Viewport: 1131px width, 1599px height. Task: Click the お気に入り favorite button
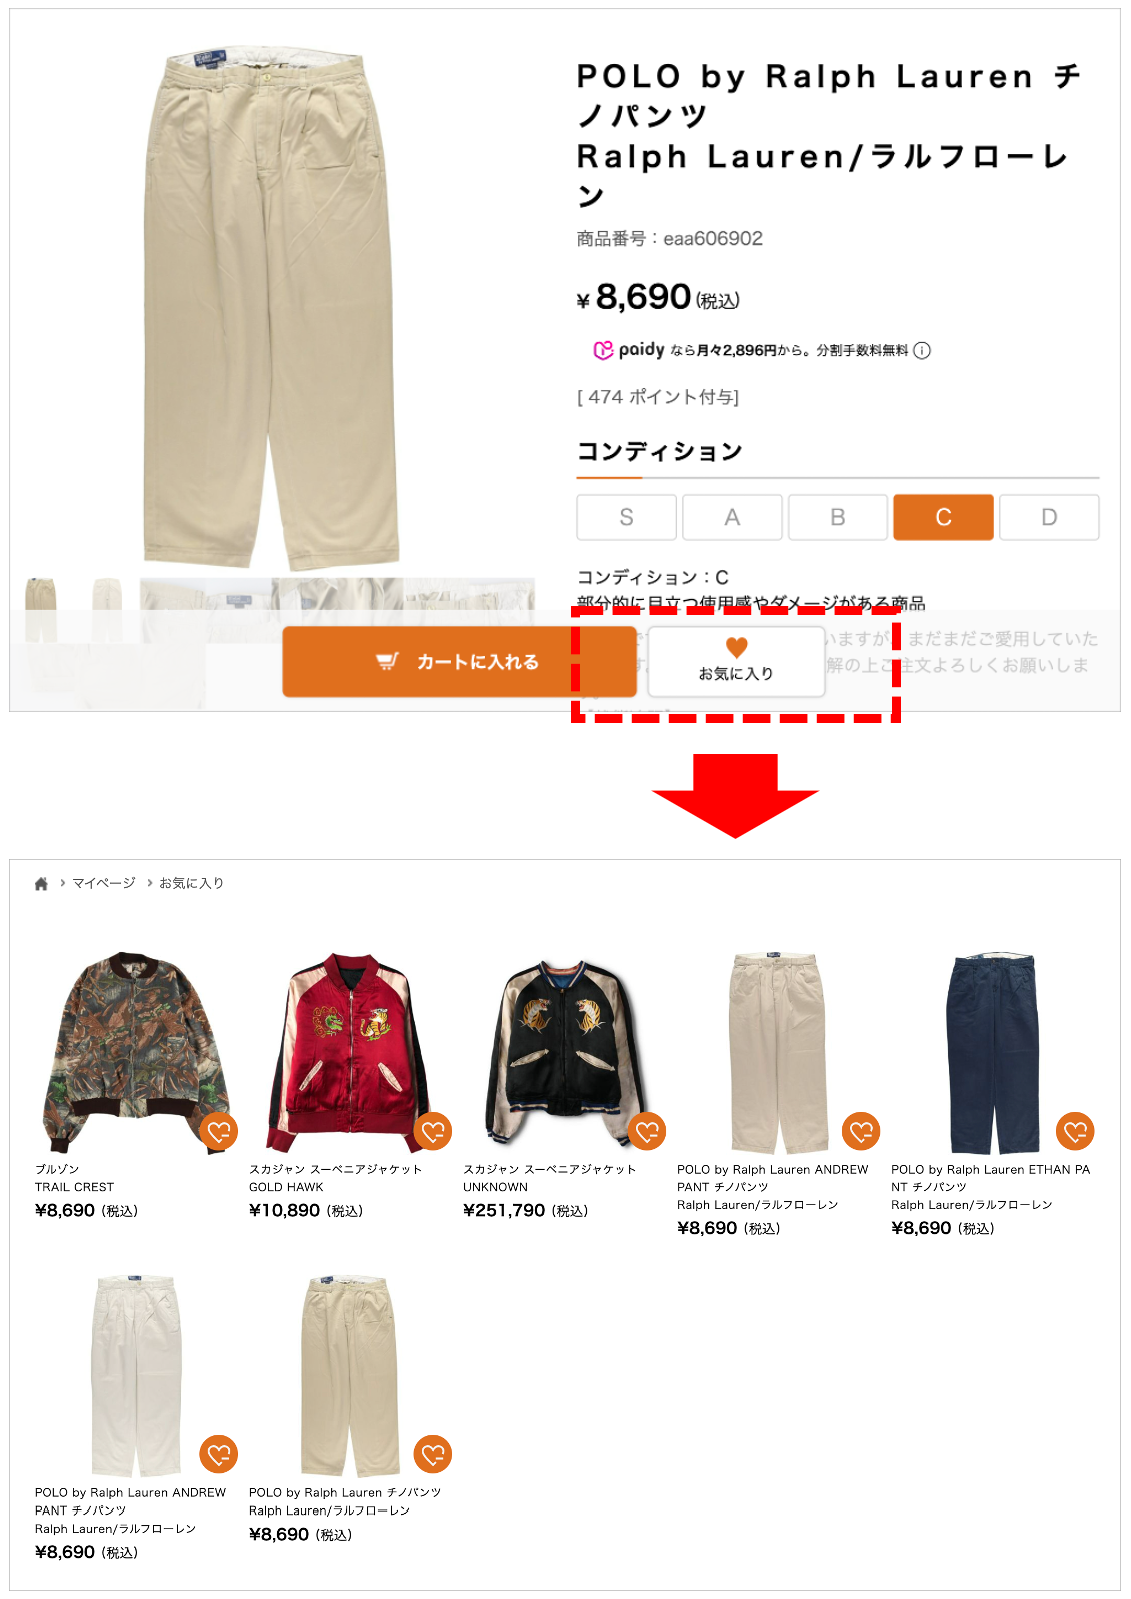pyautogui.click(x=736, y=661)
